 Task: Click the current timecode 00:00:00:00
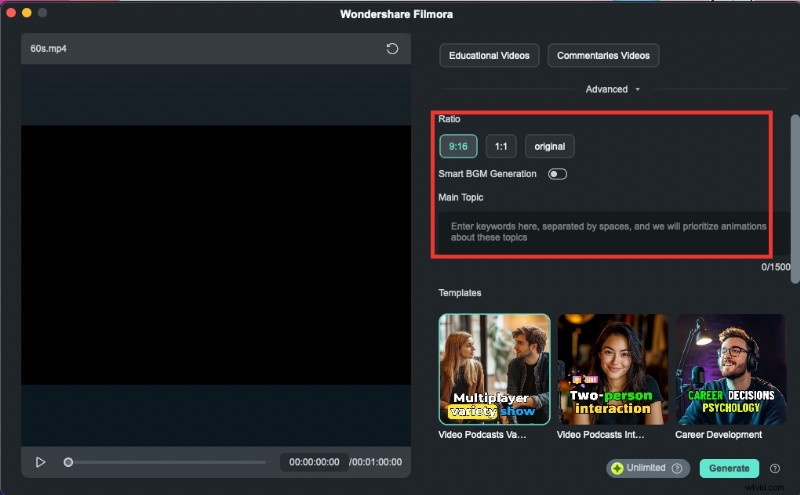314,462
